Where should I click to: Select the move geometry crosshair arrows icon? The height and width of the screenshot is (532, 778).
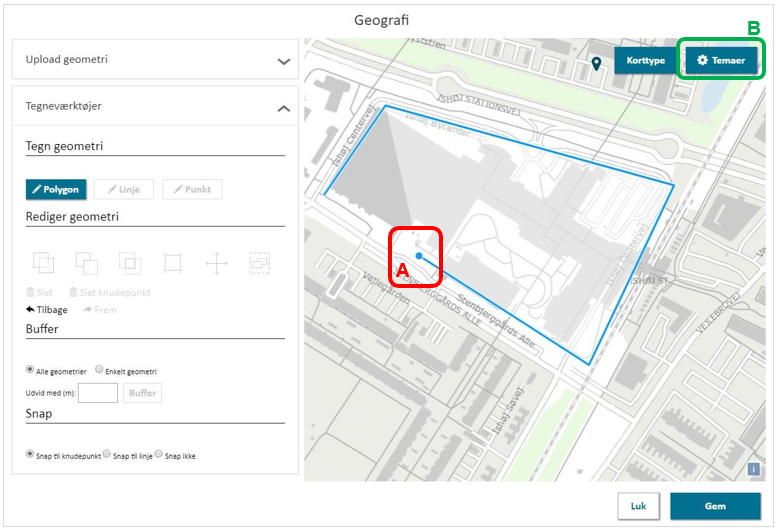click(216, 263)
